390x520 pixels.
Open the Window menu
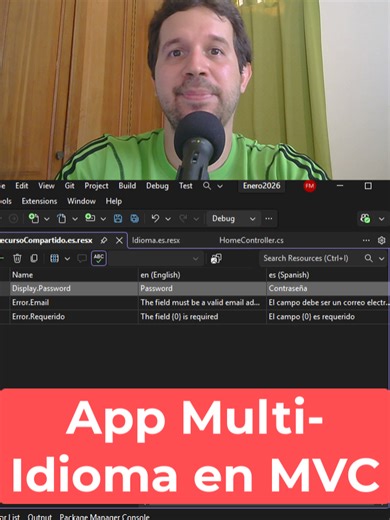pos(81,201)
